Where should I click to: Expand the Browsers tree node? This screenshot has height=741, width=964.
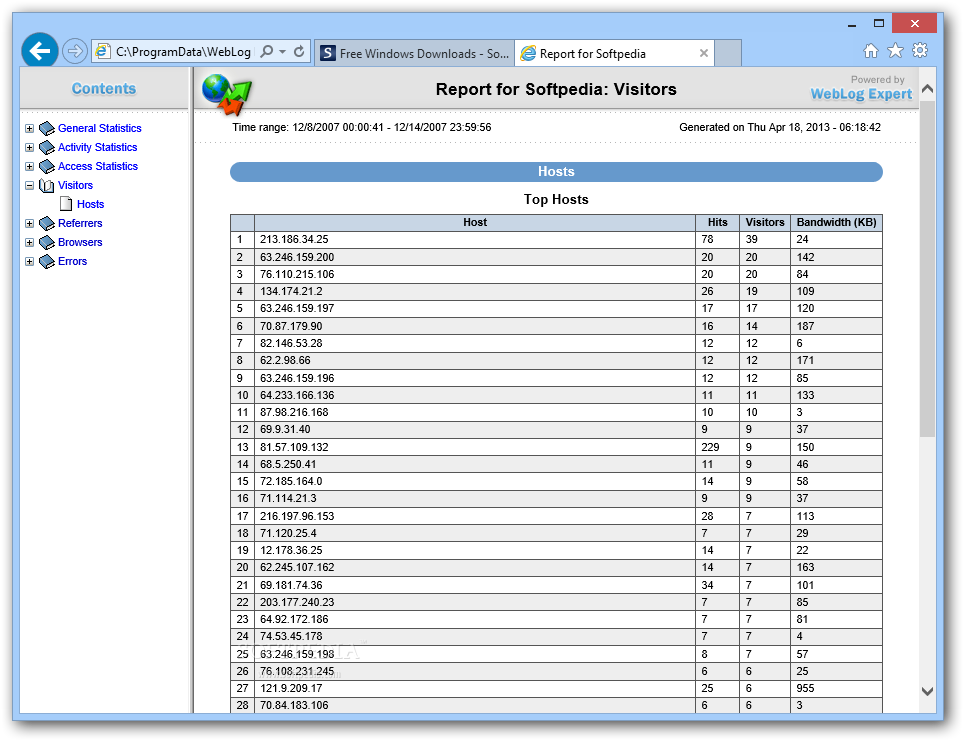click(30, 243)
